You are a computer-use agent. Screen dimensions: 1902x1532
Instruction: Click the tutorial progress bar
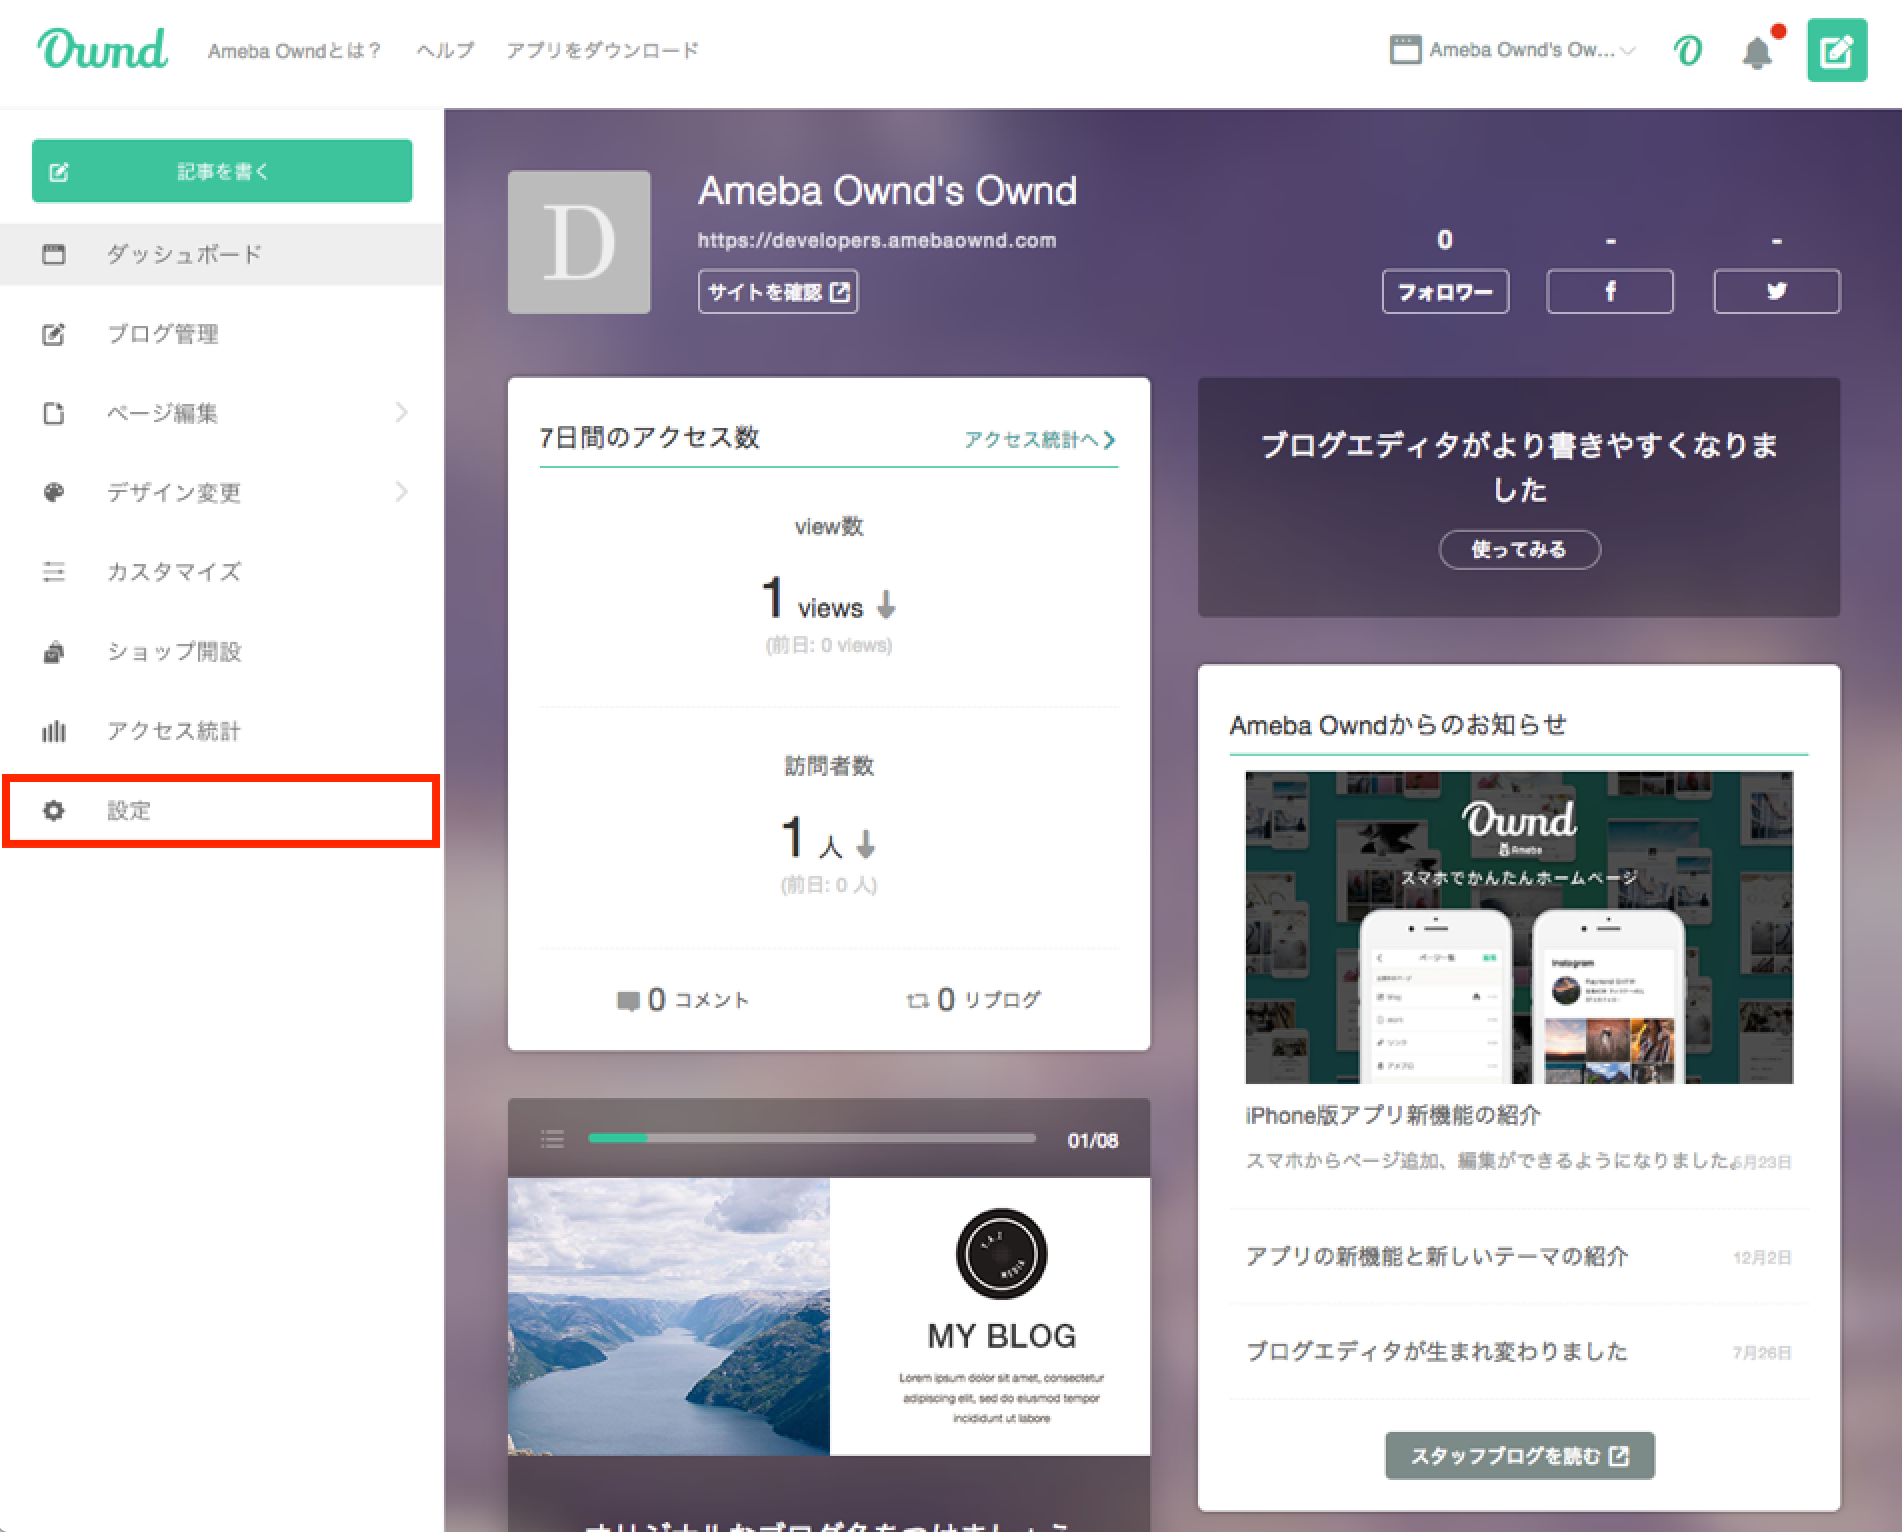point(812,1138)
